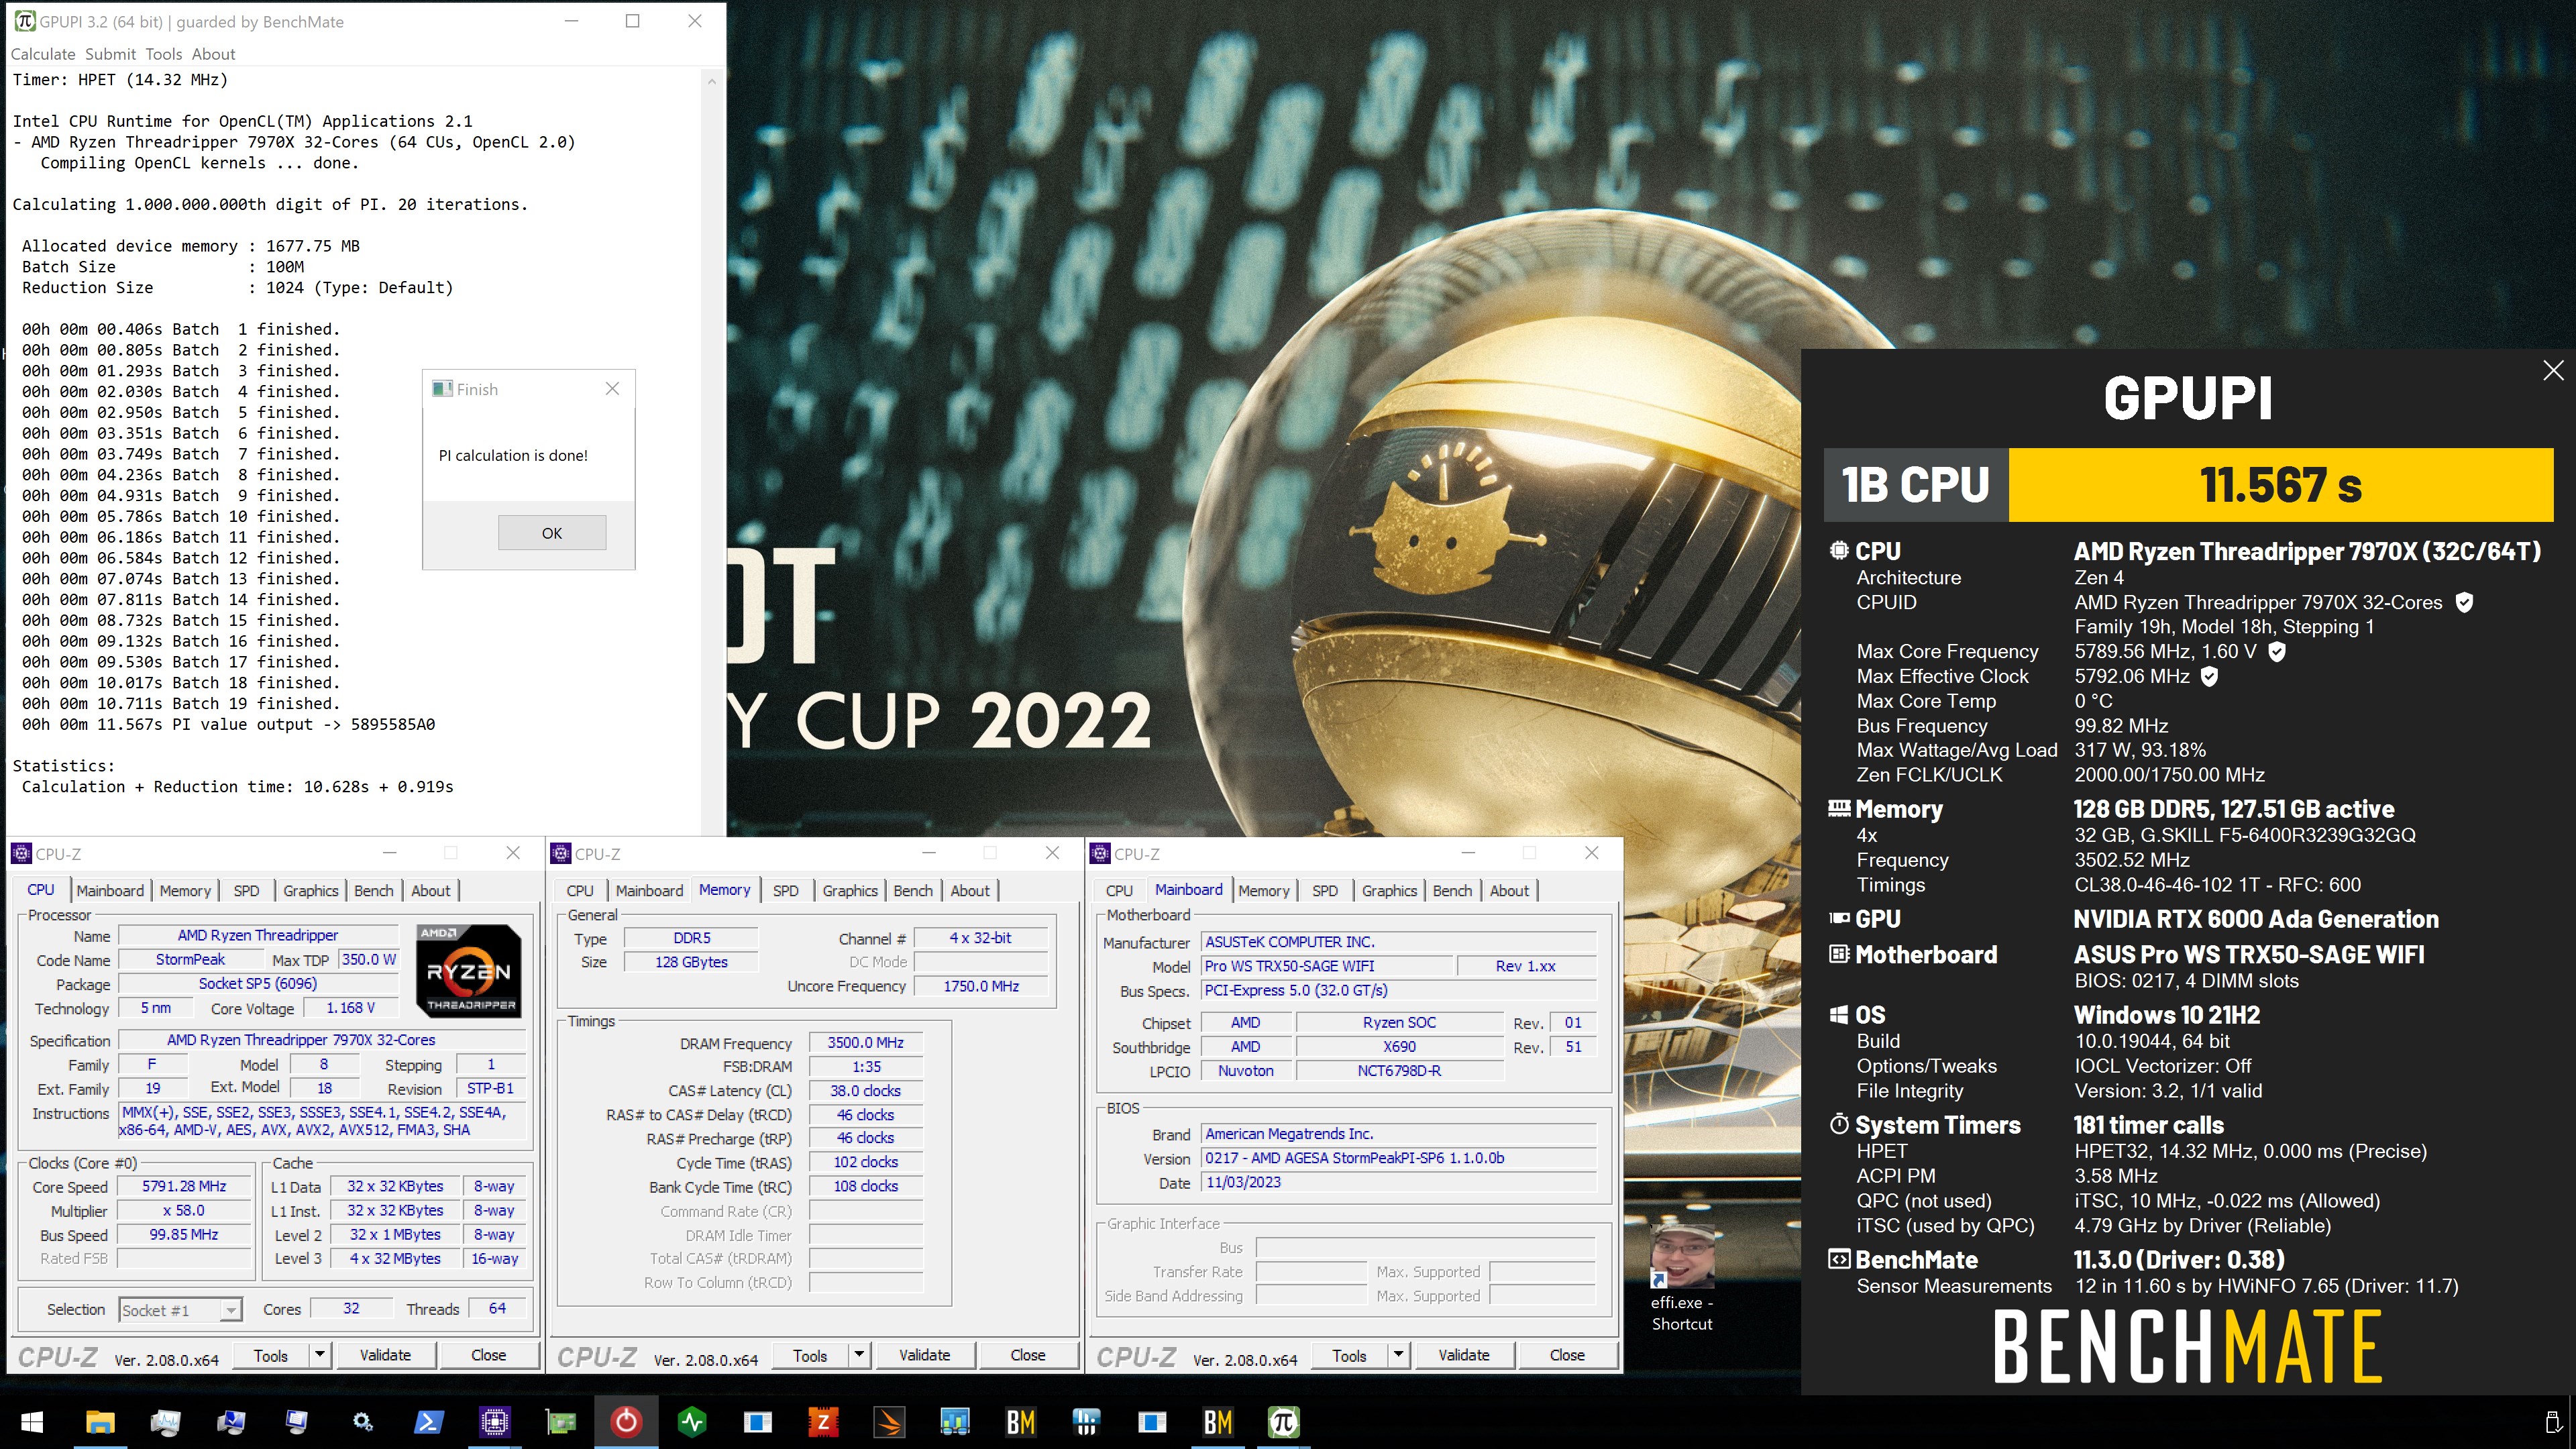Close the Finish dialog
This screenshot has height=1449, width=2576.
click(613, 388)
